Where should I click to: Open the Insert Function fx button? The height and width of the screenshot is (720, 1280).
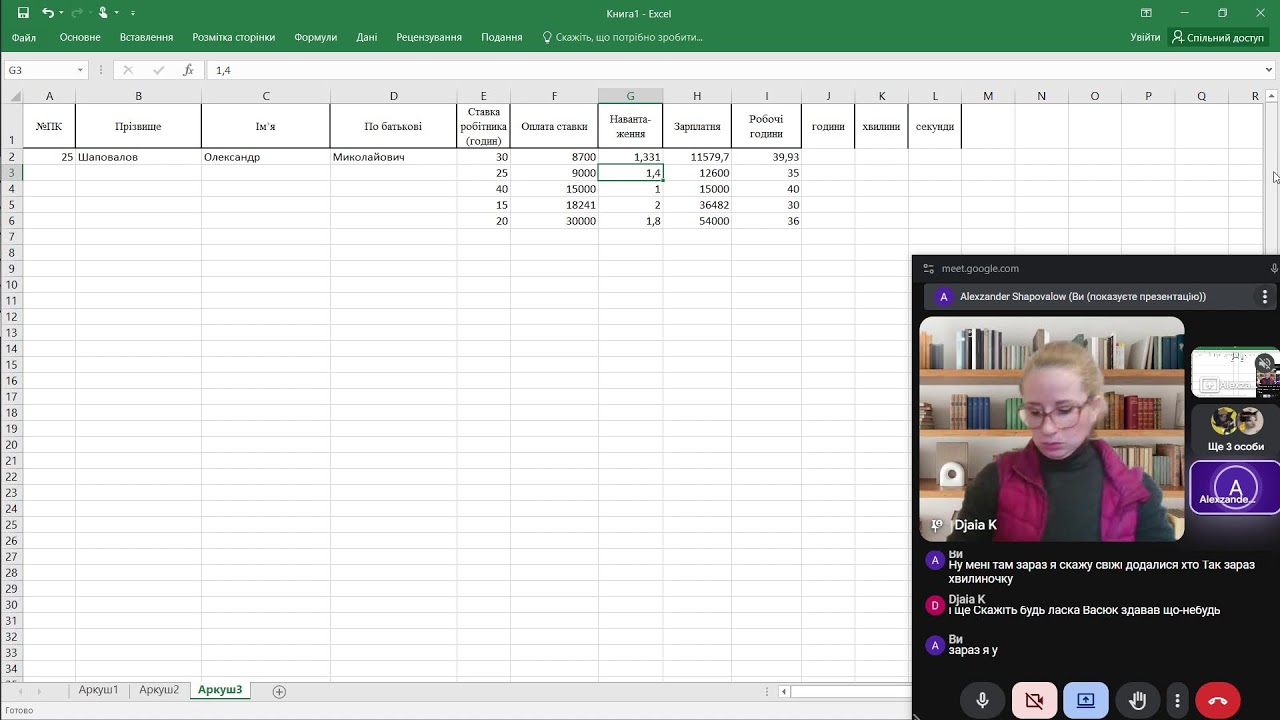[x=188, y=70]
